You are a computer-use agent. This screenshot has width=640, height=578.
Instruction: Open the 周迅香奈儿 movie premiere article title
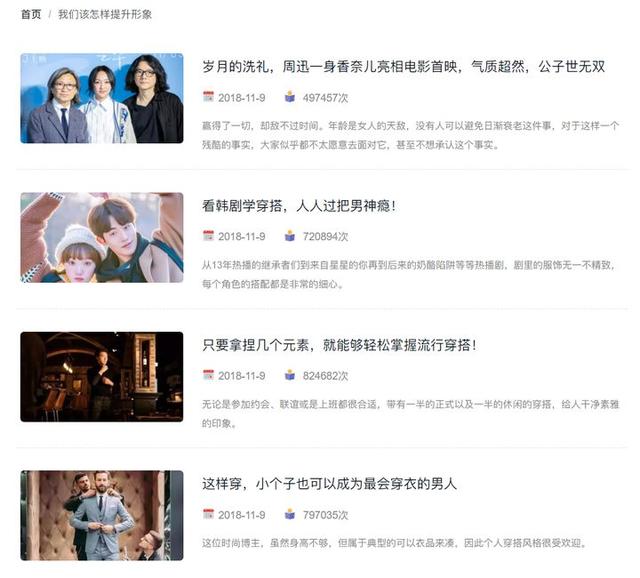coord(403,67)
